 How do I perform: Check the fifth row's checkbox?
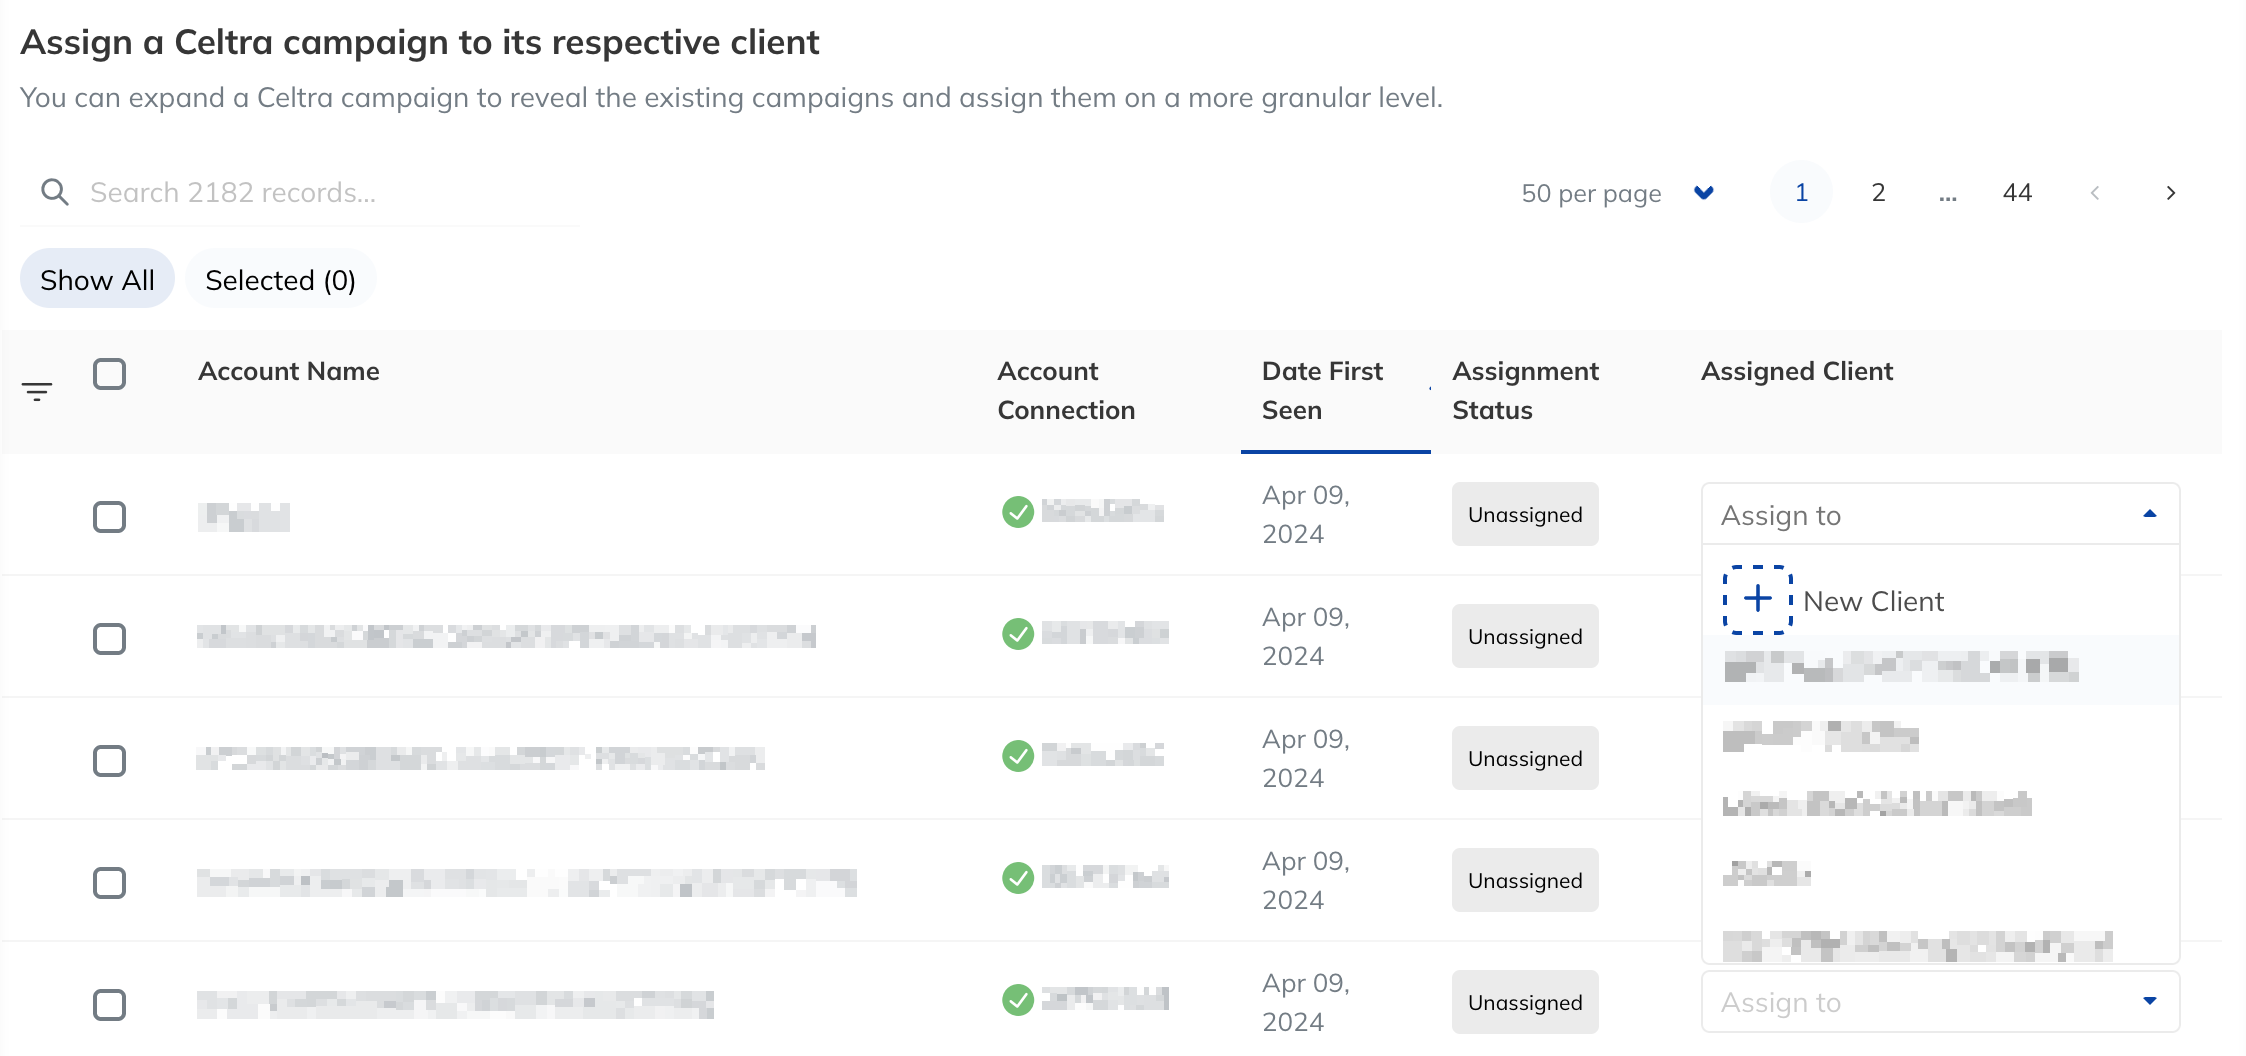pos(109,1005)
